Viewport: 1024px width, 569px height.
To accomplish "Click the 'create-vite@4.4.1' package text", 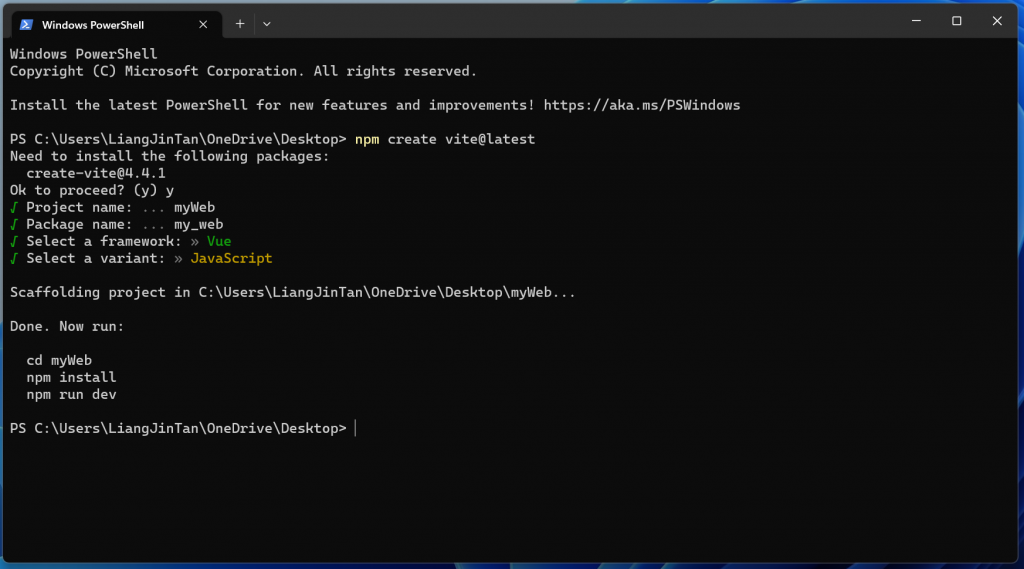I will click(96, 173).
